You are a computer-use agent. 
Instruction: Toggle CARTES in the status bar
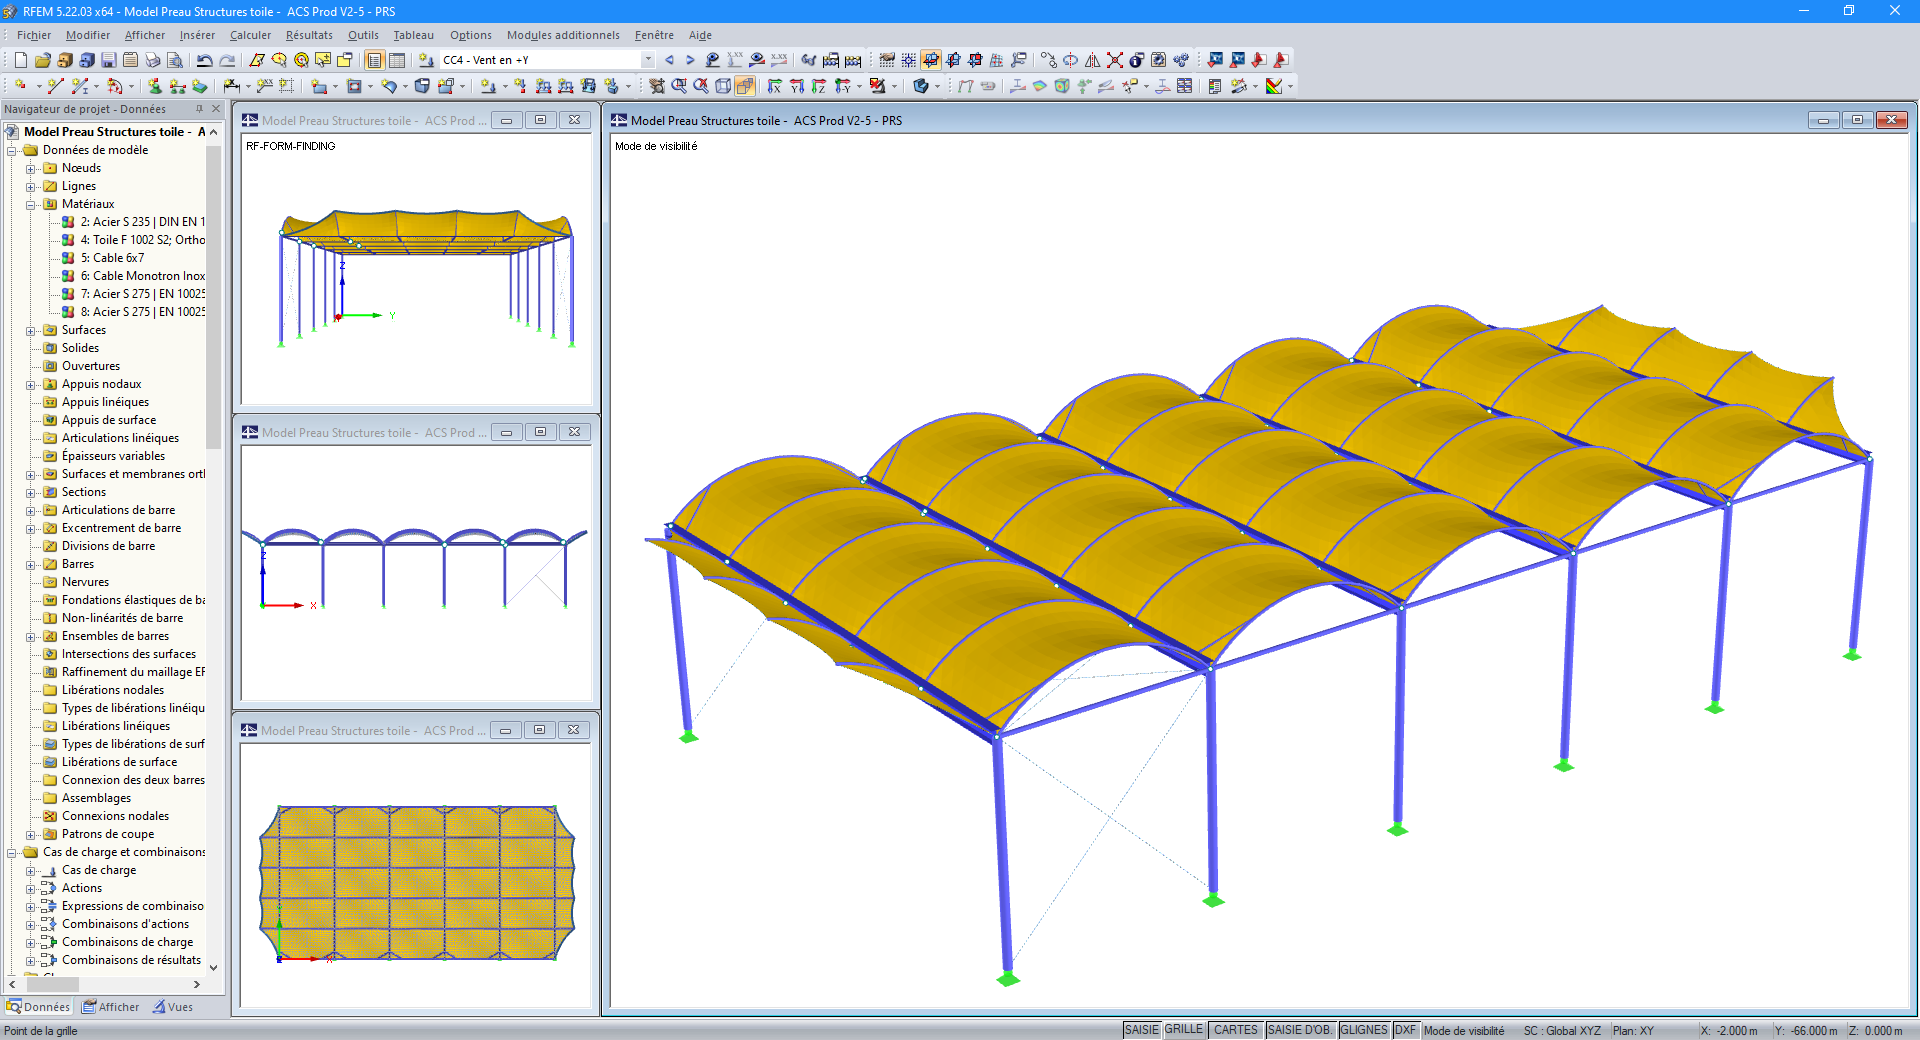[x=1236, y=1030]
